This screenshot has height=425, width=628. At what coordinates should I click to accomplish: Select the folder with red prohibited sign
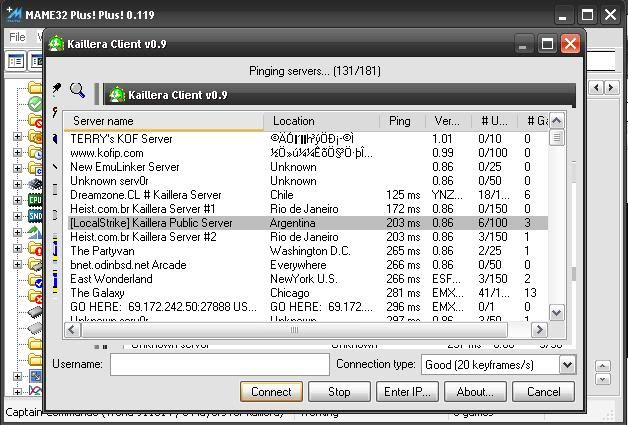pos(35,121)
